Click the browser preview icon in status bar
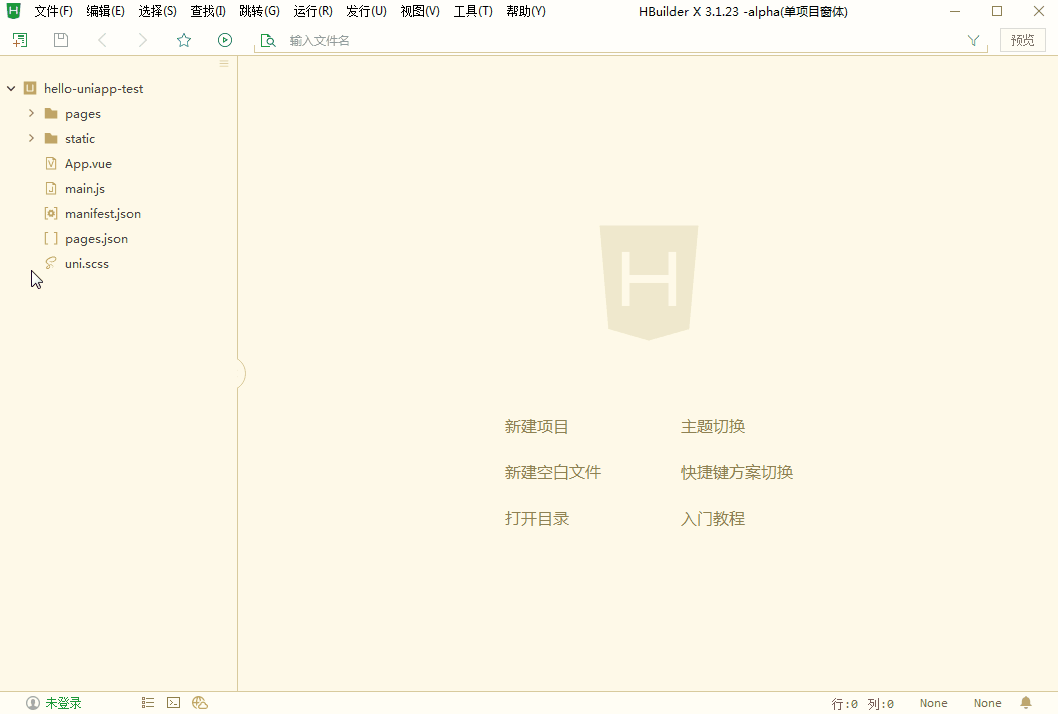Viewport: 1058px width, 714px height. (200, 703)
